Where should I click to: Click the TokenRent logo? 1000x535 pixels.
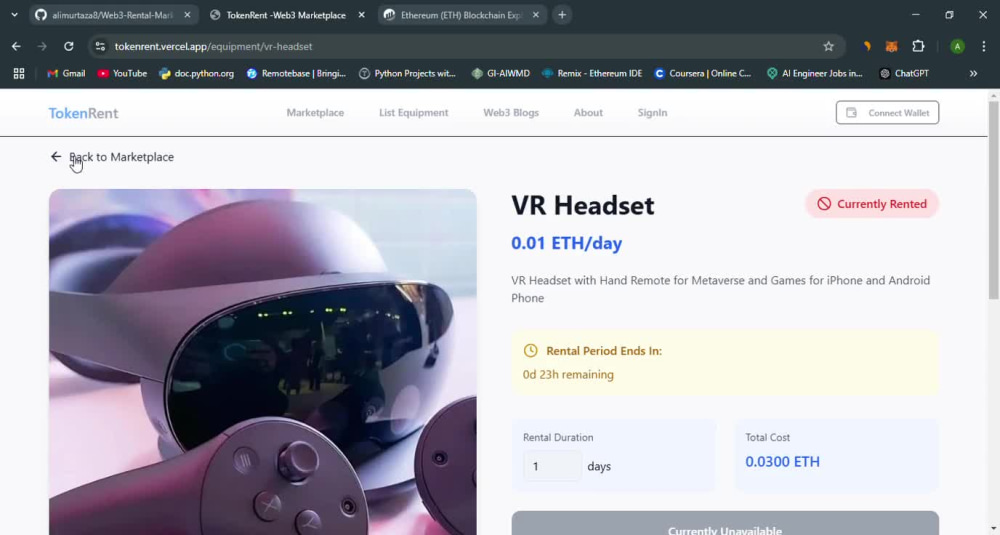[84, 113]
